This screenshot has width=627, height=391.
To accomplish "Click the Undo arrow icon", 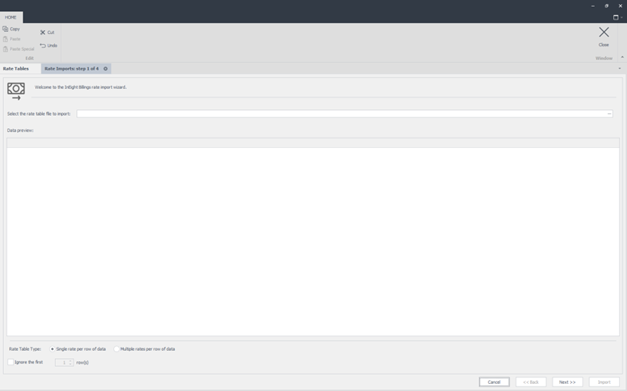I will pos(43,46).
